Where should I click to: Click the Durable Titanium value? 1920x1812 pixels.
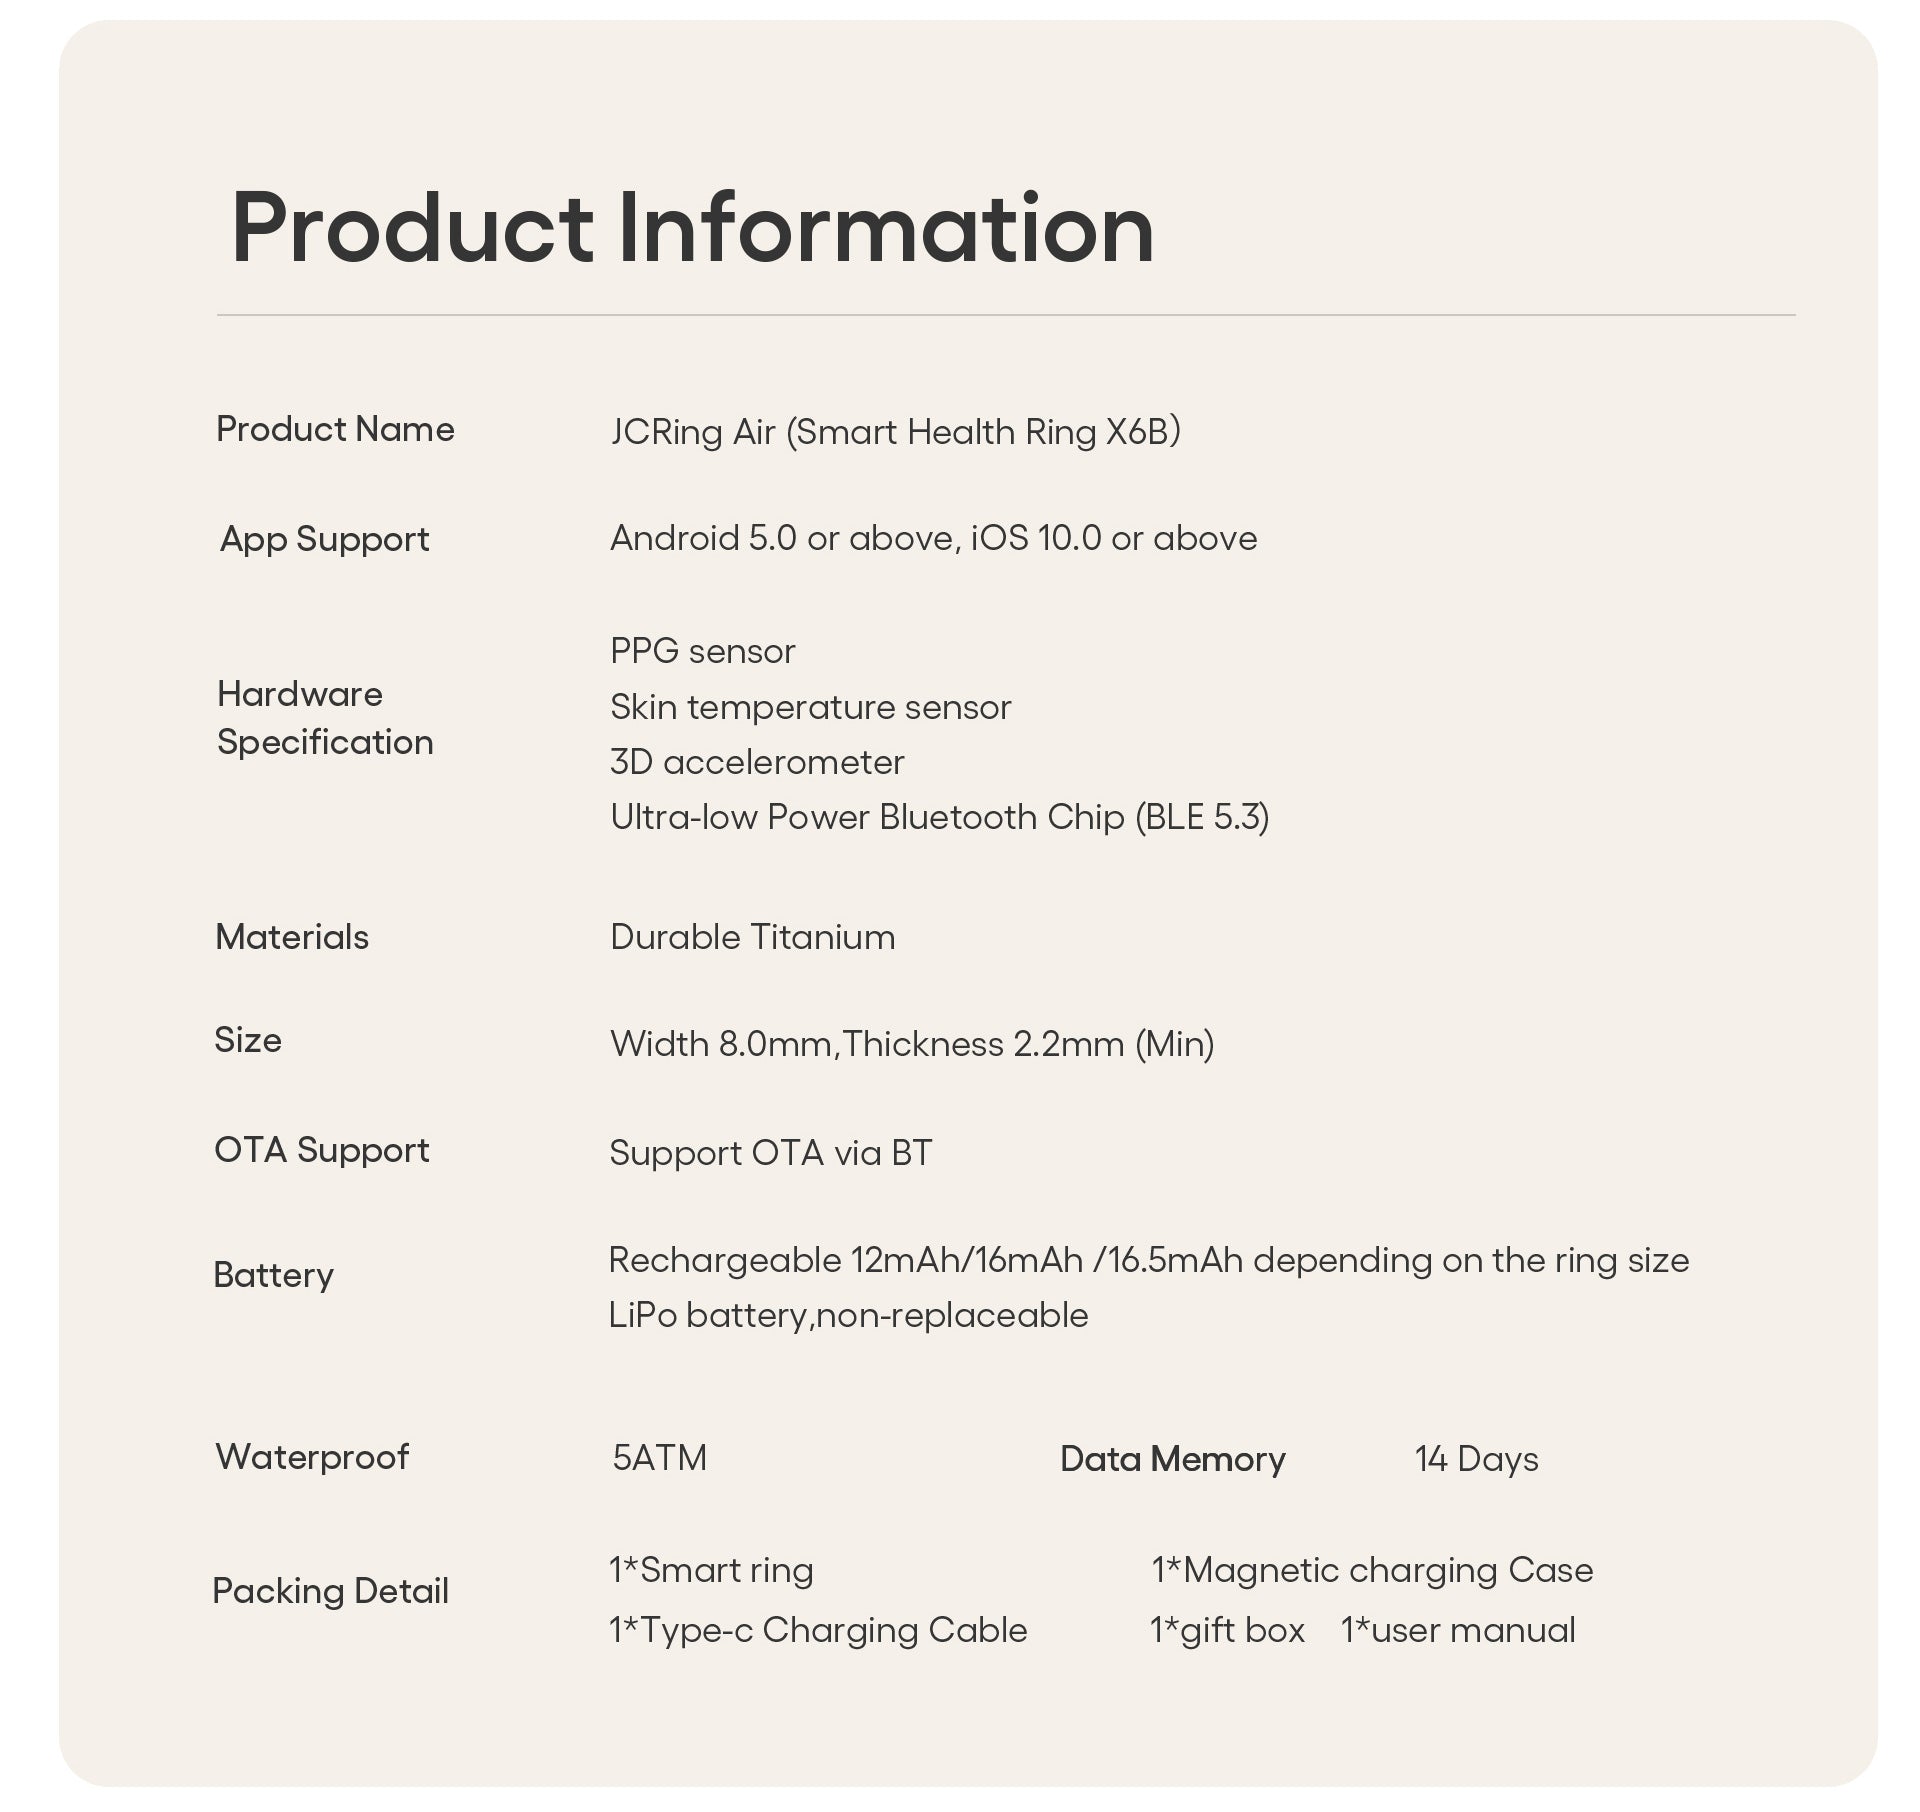tap(752, 937)
